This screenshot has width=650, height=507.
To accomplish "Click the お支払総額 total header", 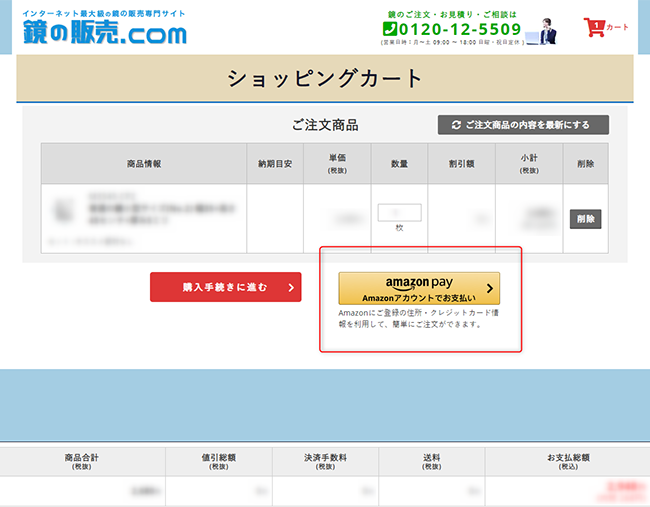I will coord(568,461).
